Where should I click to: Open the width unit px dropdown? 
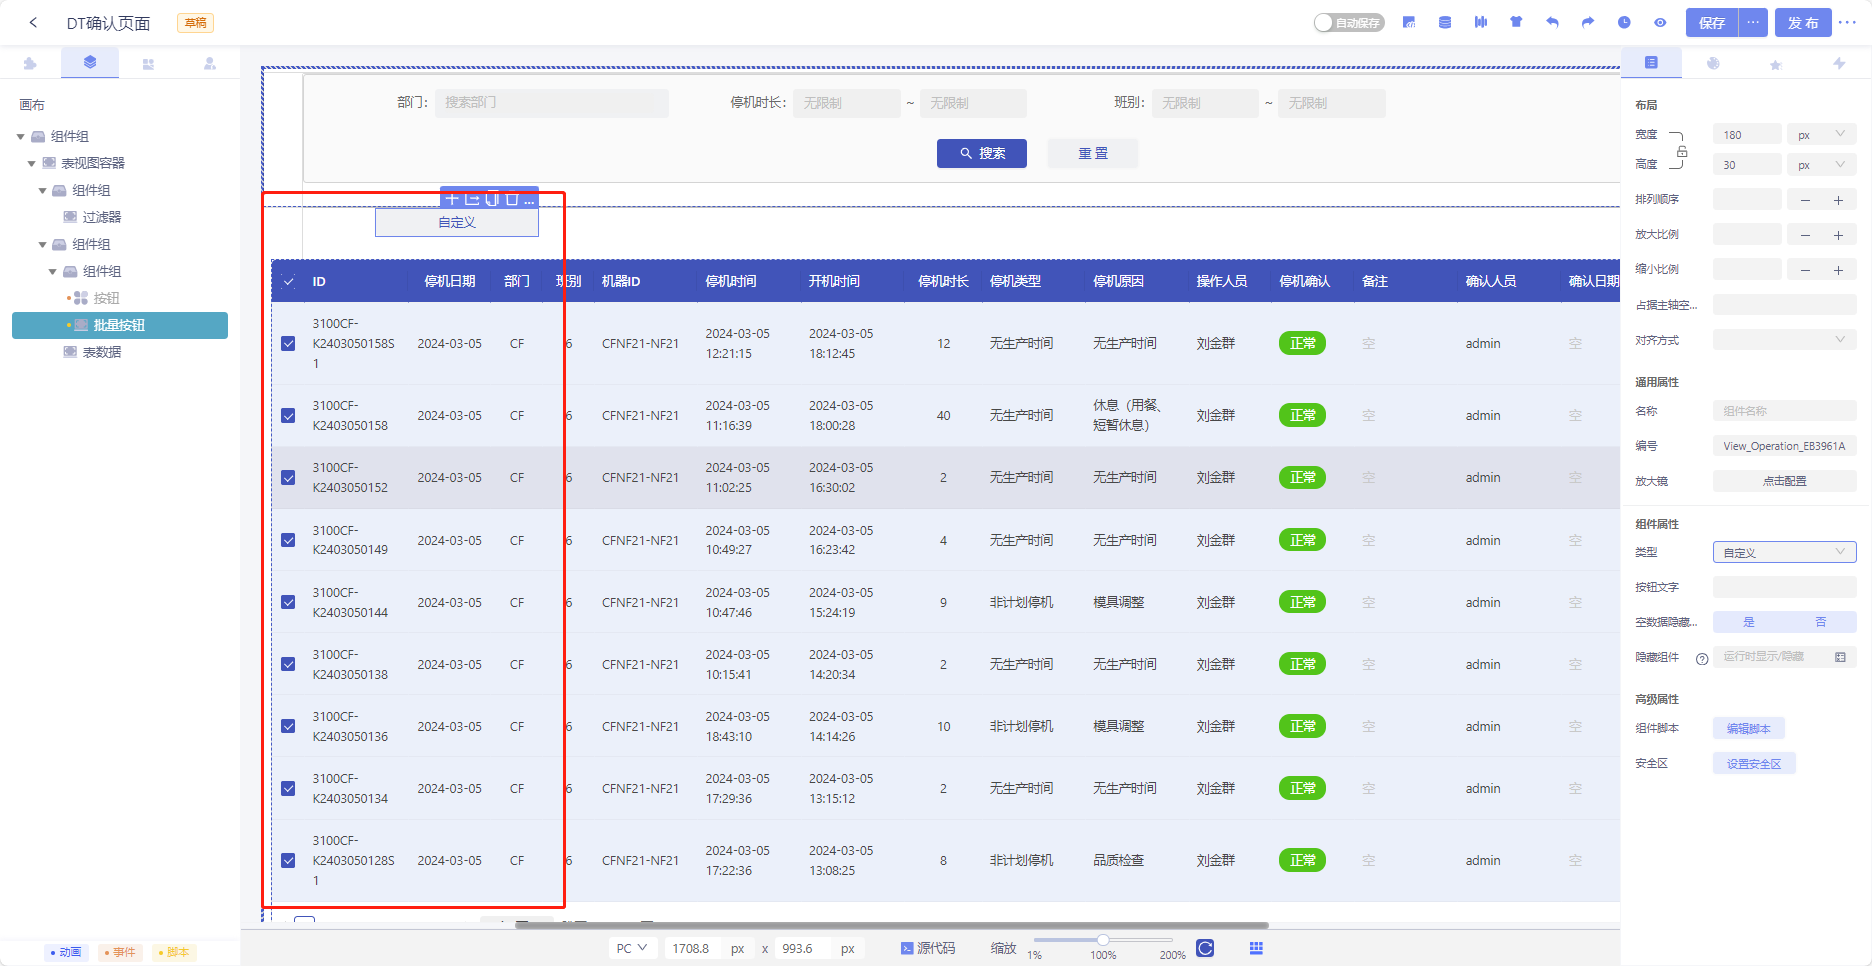point(1822,134)
